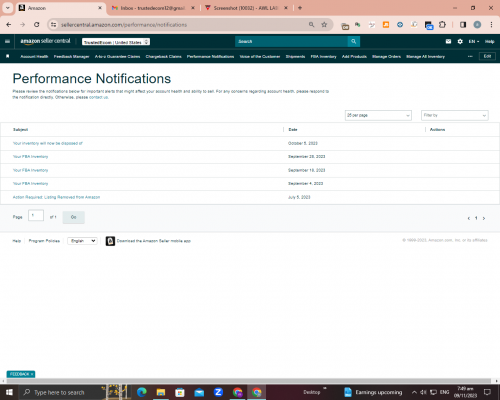The width and height of the screenshot is (500, 400).
Task: Click the search magnifier button in Seller Central
Action: [354, 41]
